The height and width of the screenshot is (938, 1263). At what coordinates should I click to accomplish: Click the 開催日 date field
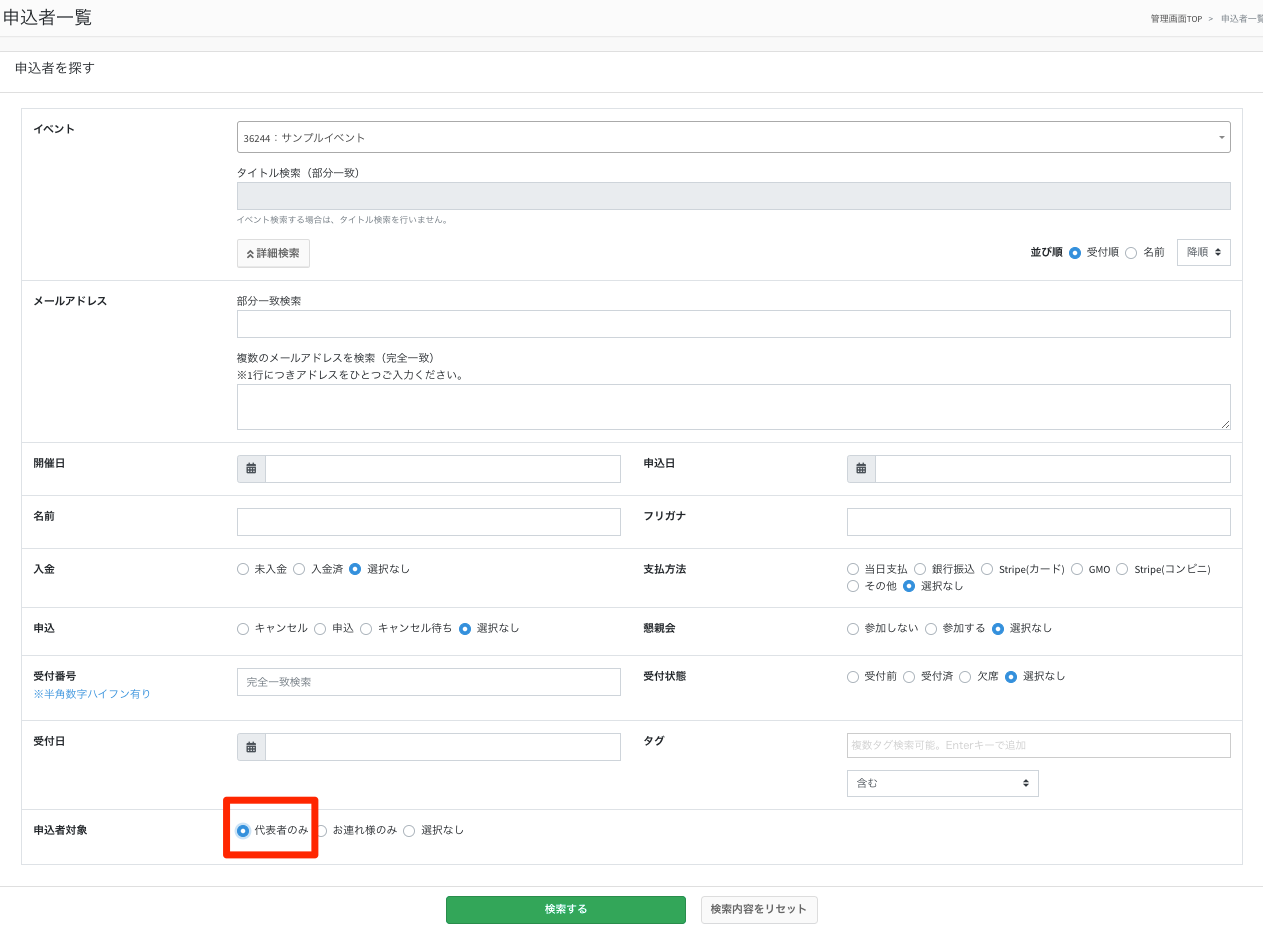tap(443, 469)
